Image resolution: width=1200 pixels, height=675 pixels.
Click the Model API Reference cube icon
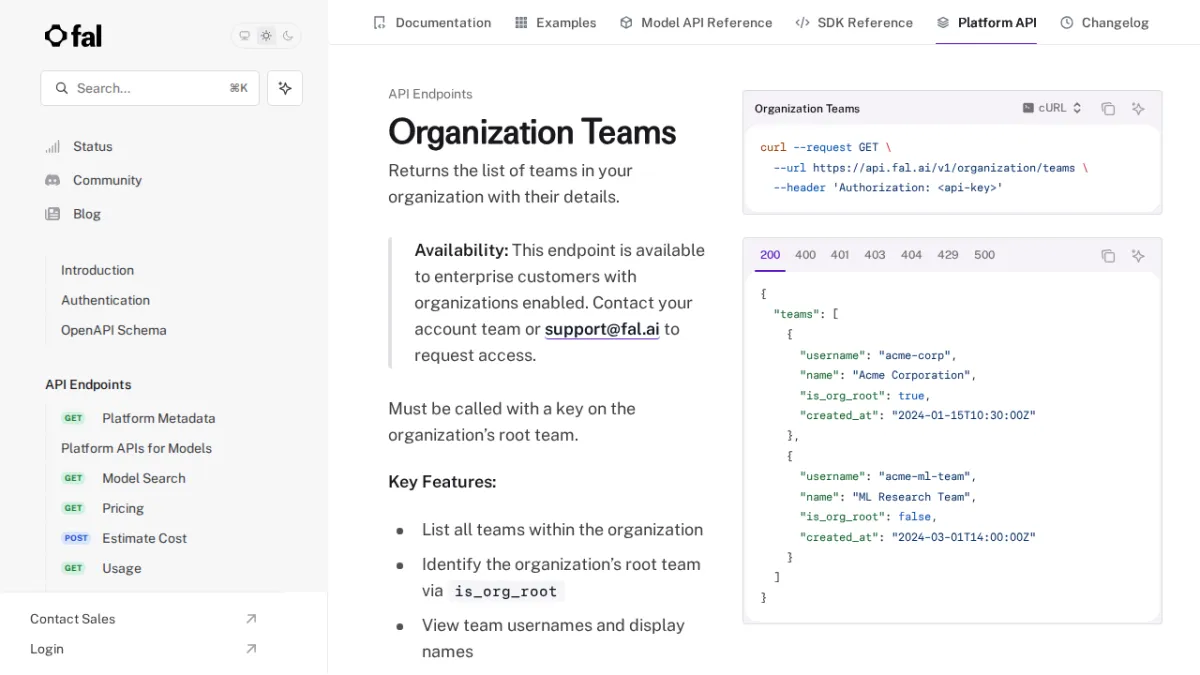pyautogui.click(x=626, y=22)
